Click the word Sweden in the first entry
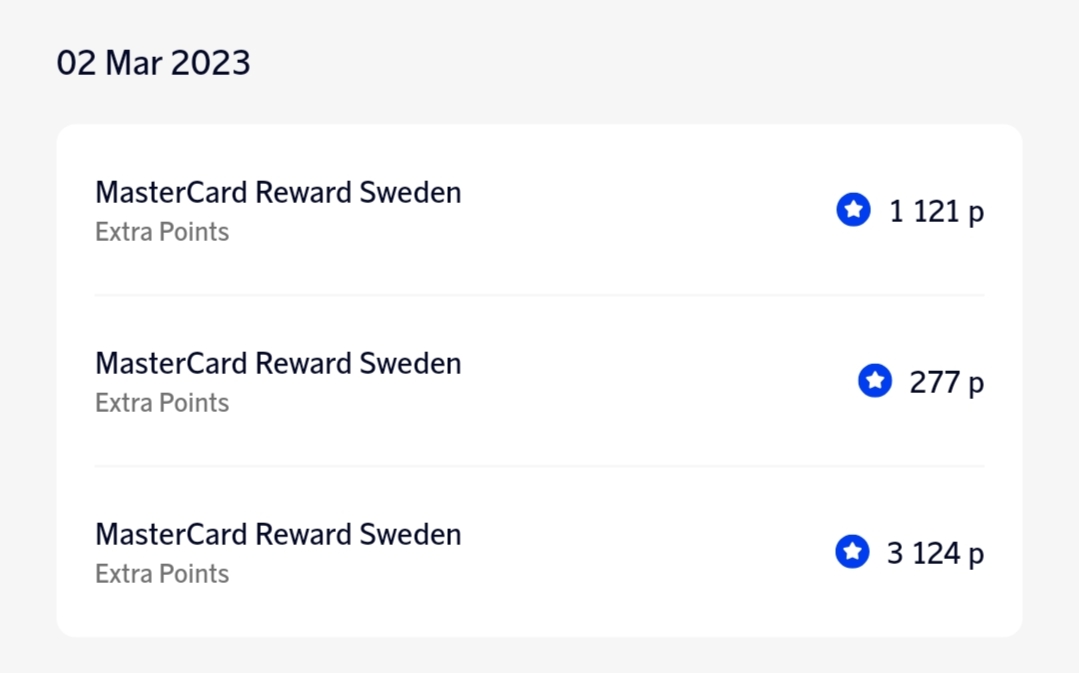The height and width of the screenshot is (673, 1079). pyautogui.click(x=410, y=192)
